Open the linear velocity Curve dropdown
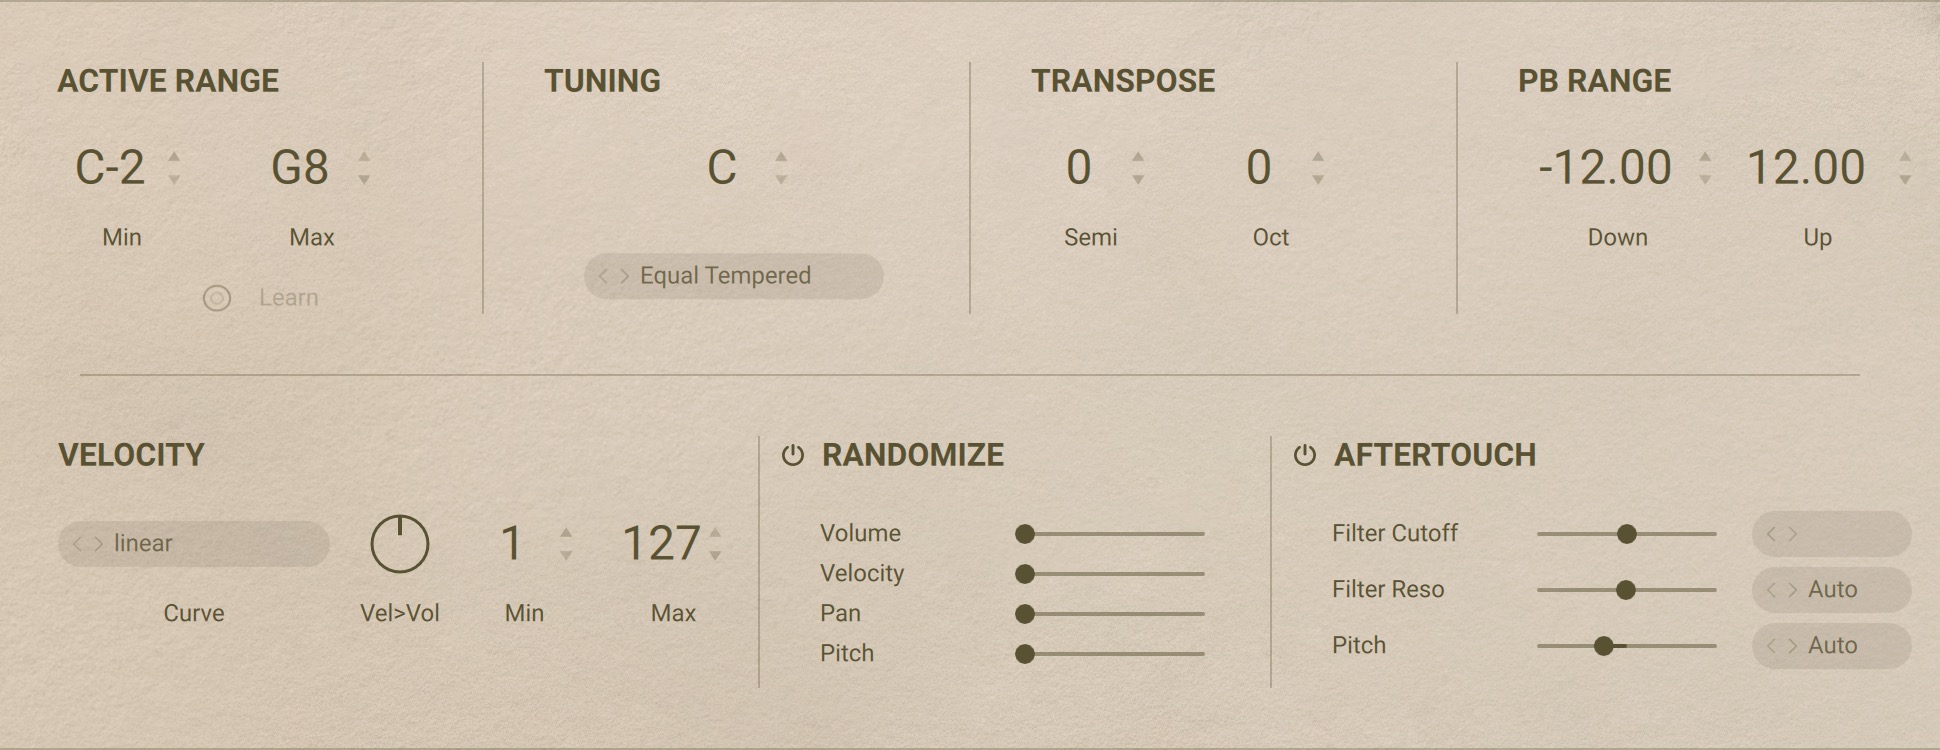This screenshot has width=1940, height=750. (194, 544)
